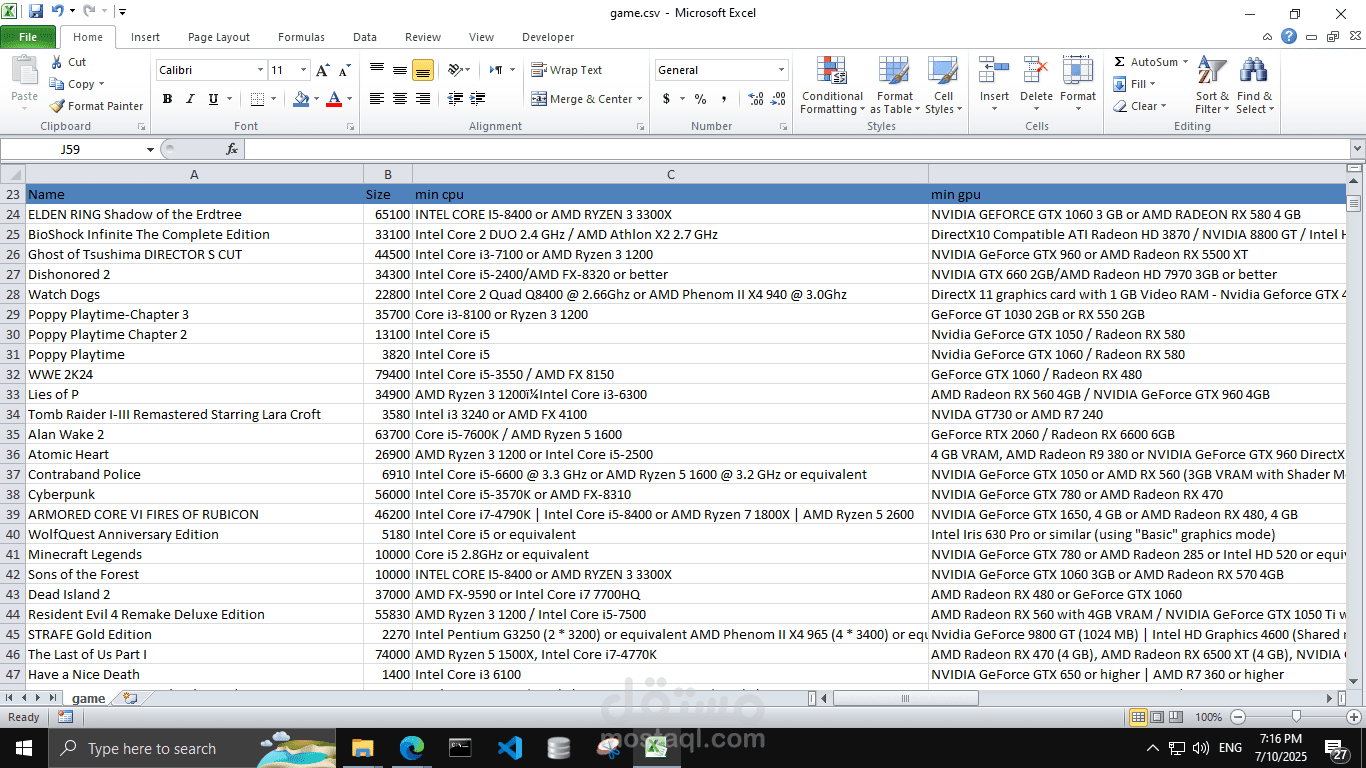Click the Zoom In plus button
Image resolution: width=1366 pixels, height=768 pixels.
pos(1354,717)
